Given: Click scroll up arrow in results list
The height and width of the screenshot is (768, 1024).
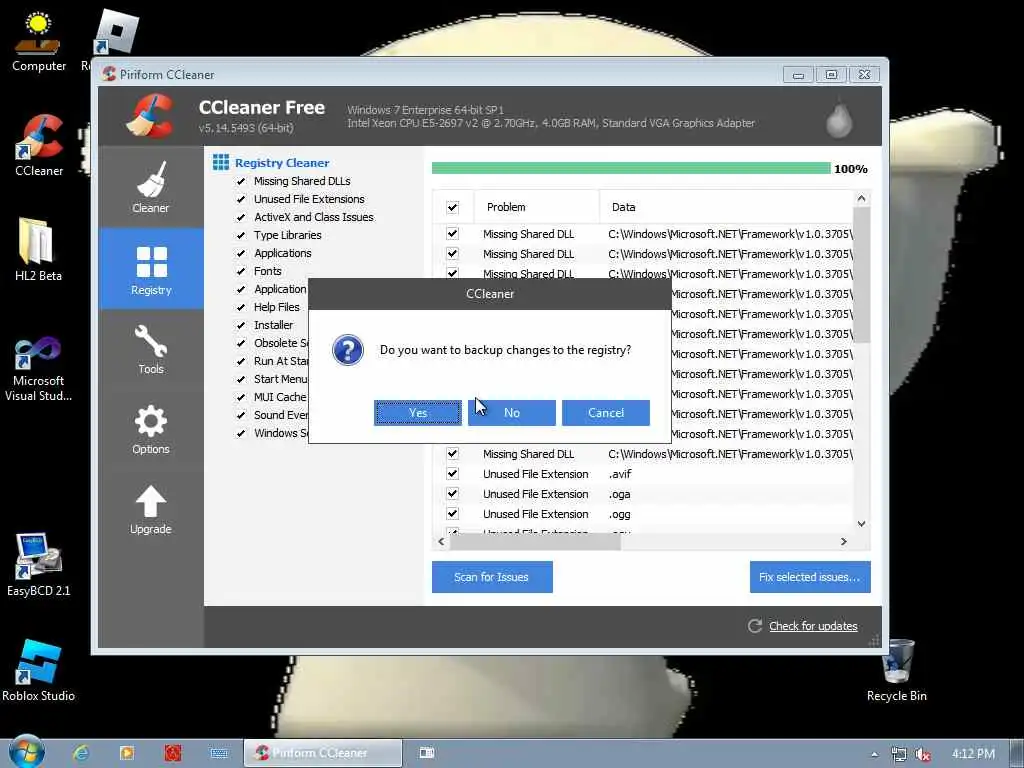Looking at the screenshot, I should point(861,198).
